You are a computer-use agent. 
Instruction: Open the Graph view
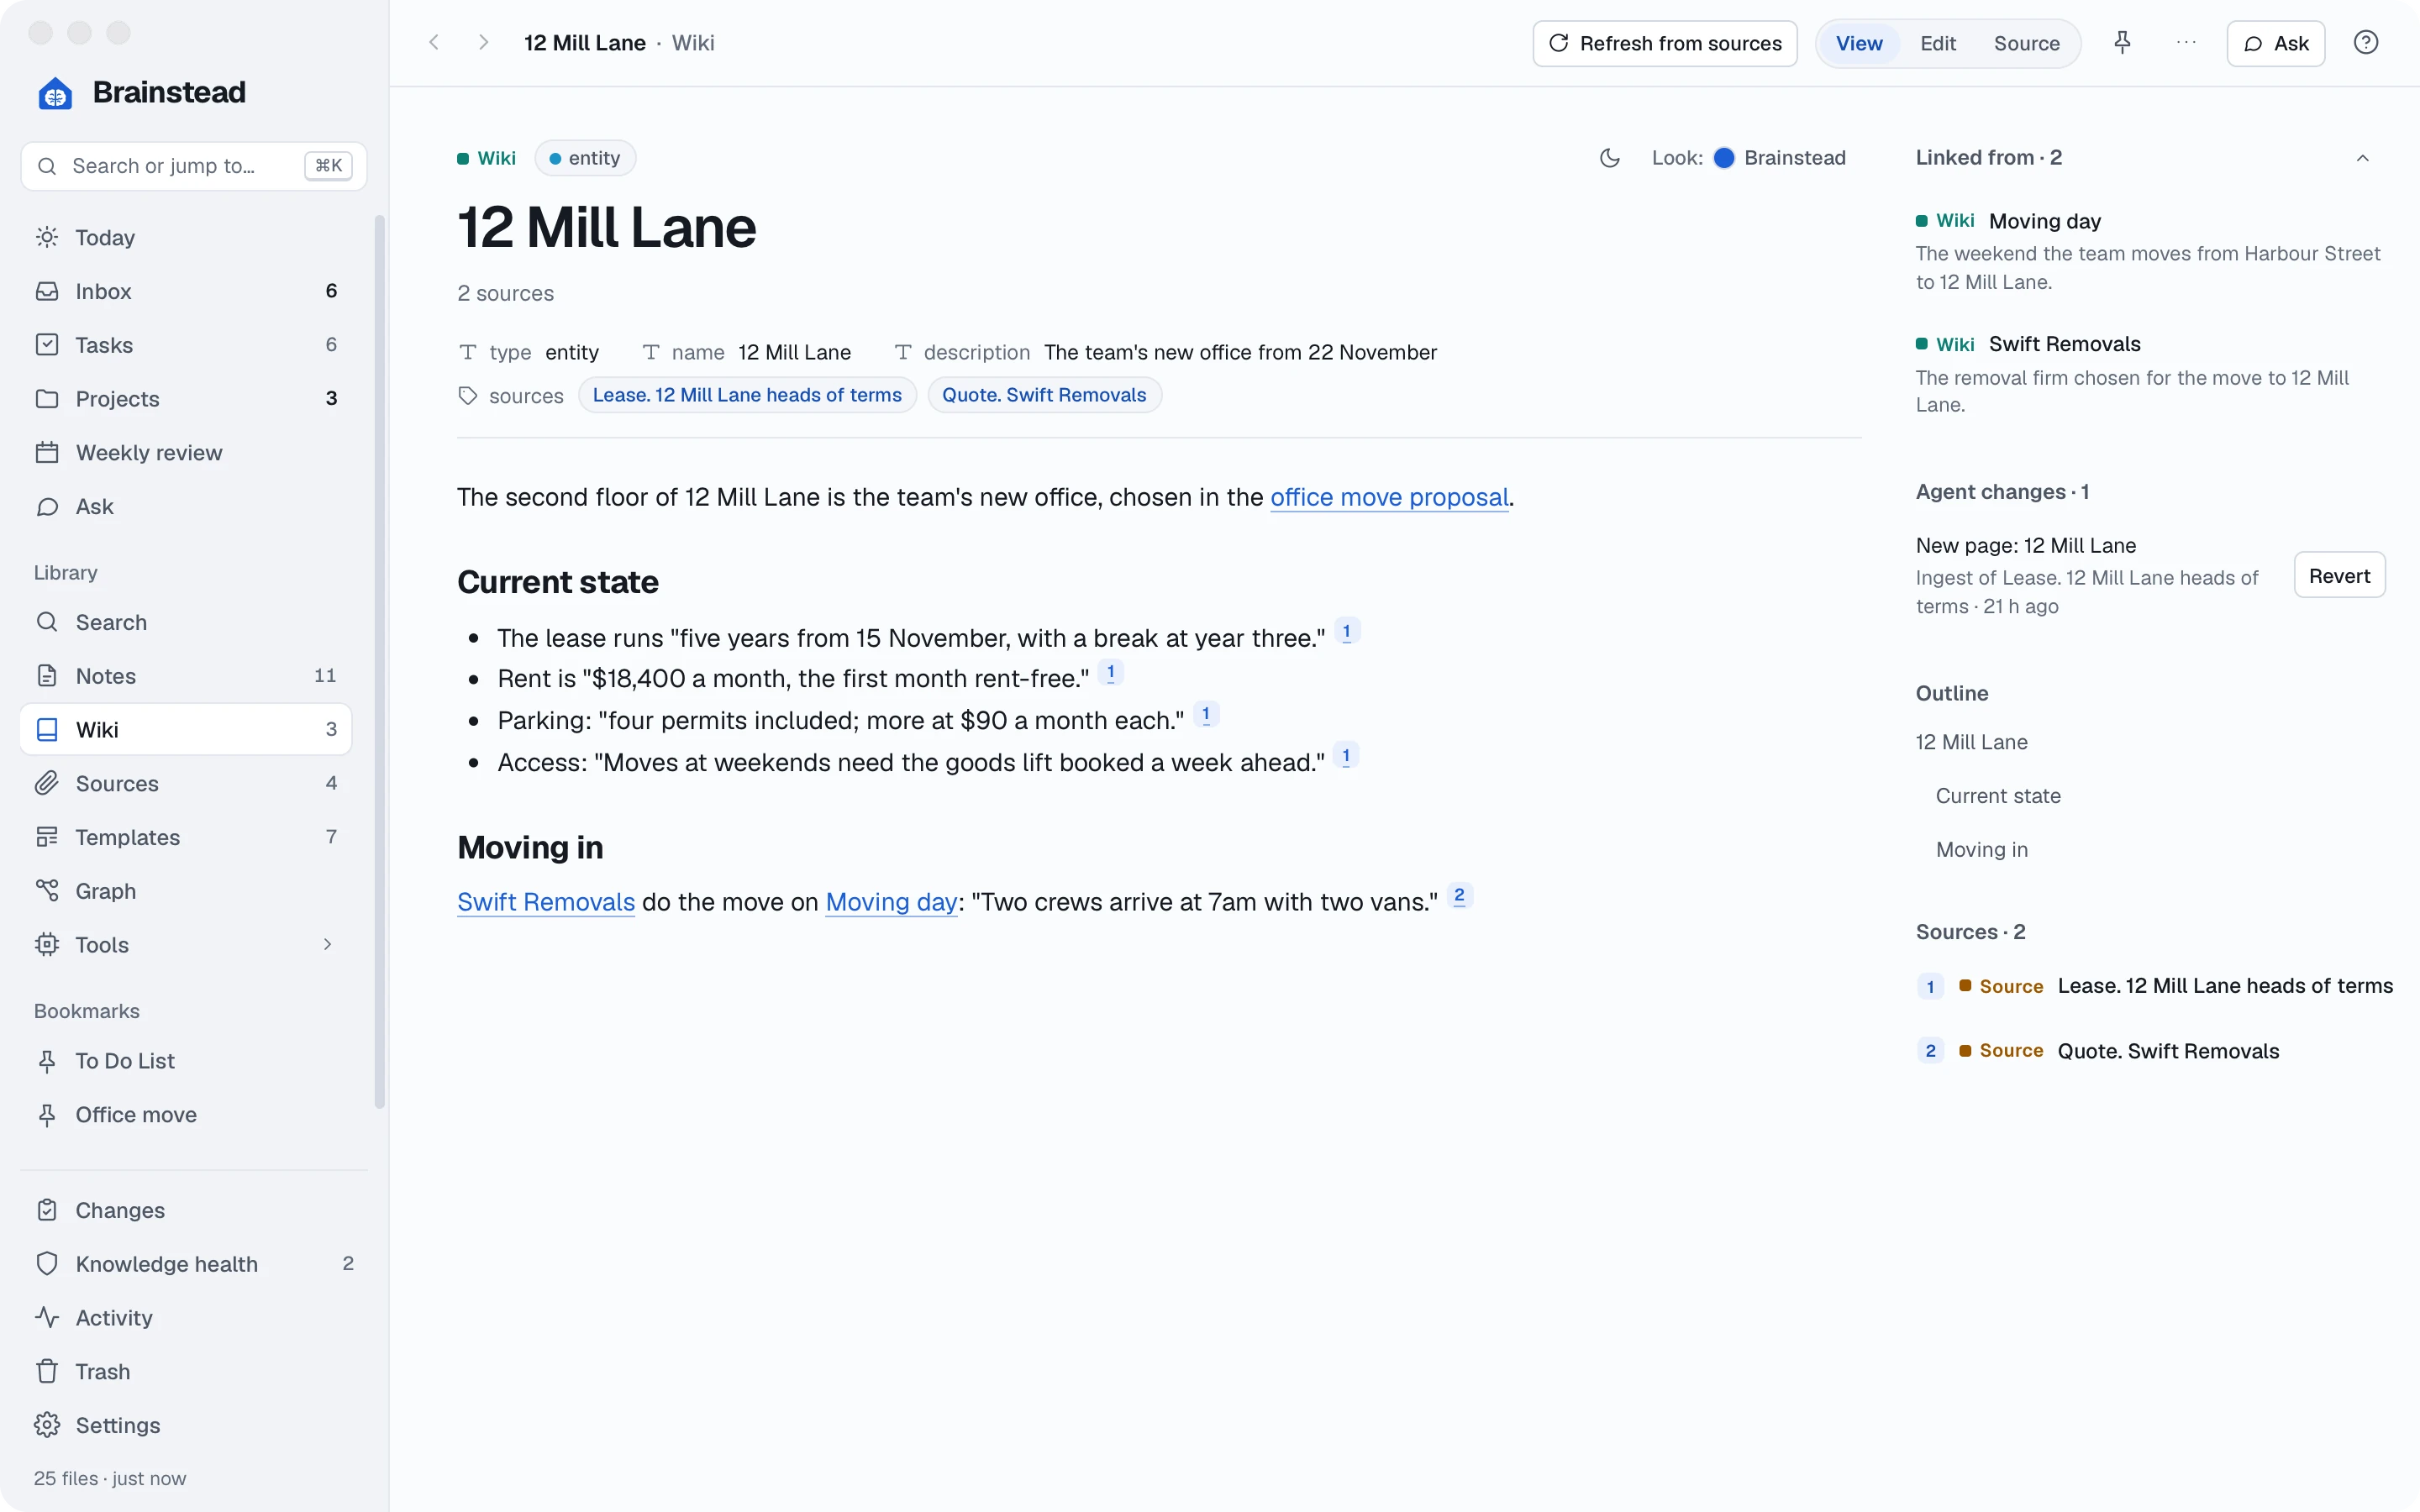185,891
